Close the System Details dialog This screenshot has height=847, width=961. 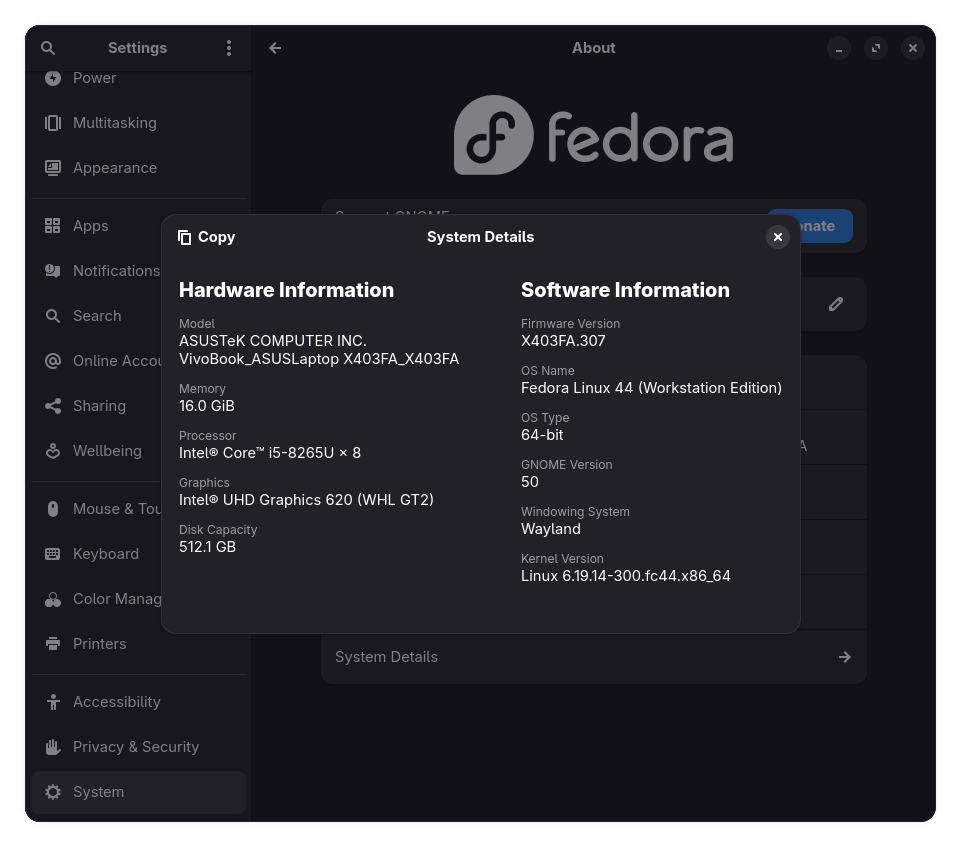click(x=777, y=237)
